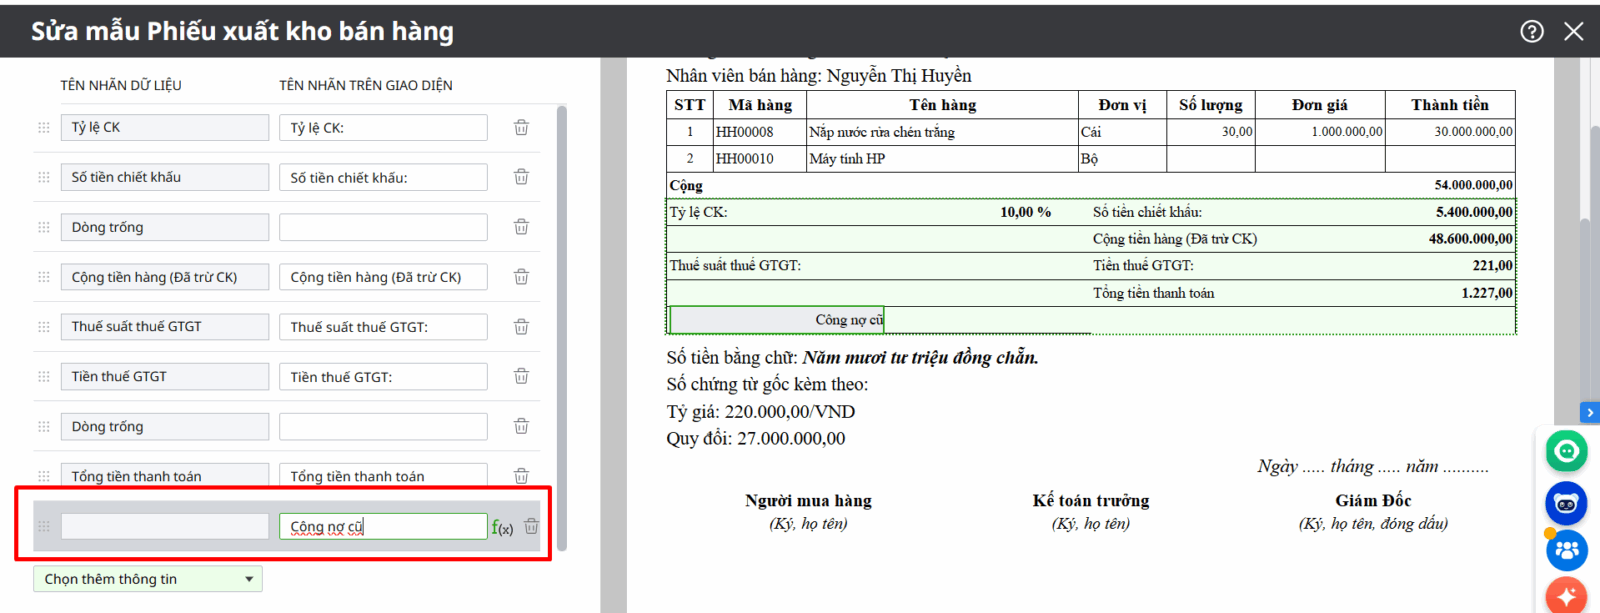1600x613 pixels.
Task: Open the community people widget
Action: tap(1566, 550)
